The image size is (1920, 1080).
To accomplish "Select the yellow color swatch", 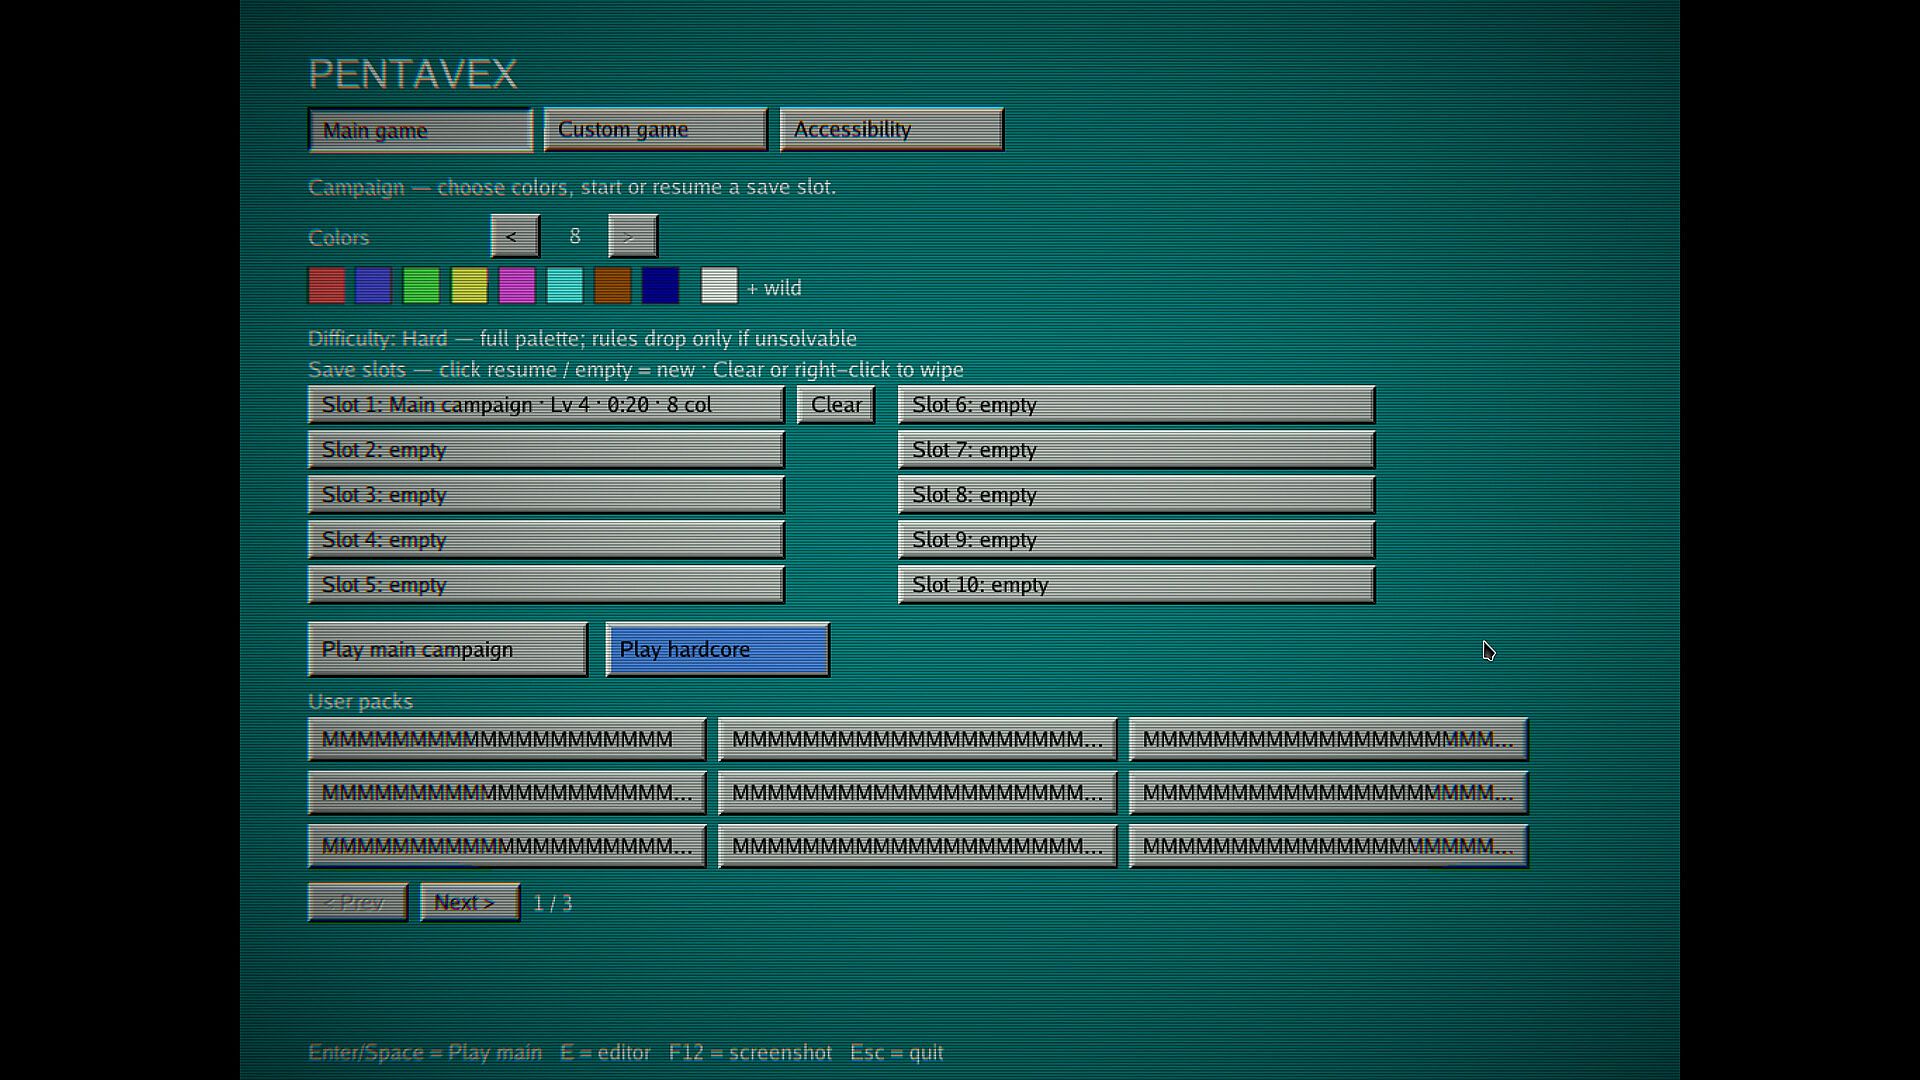I will tap(469, 286).
